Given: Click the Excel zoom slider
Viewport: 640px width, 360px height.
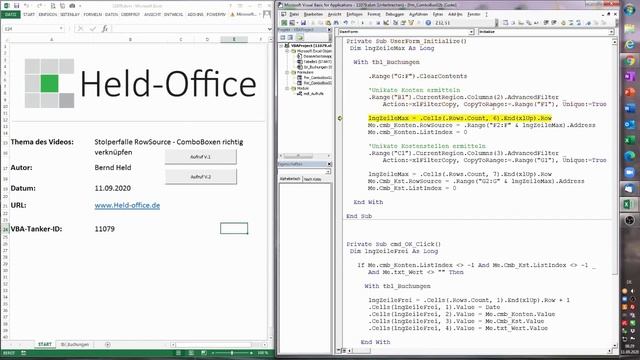Looking at the screenshot, I should (x=232, y=353).
